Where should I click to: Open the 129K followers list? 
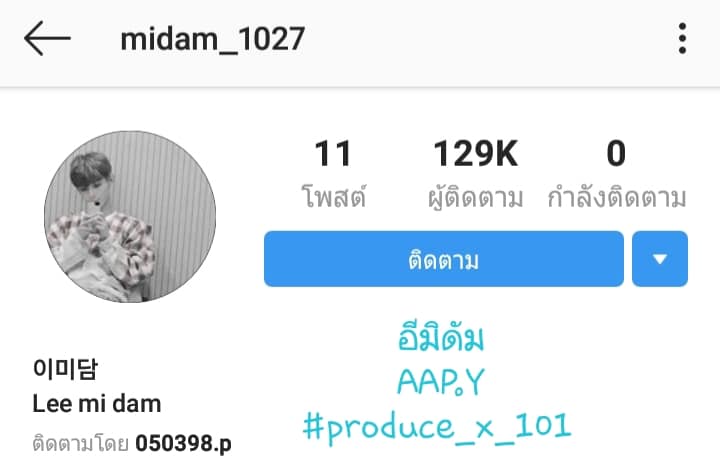[476, 153]
